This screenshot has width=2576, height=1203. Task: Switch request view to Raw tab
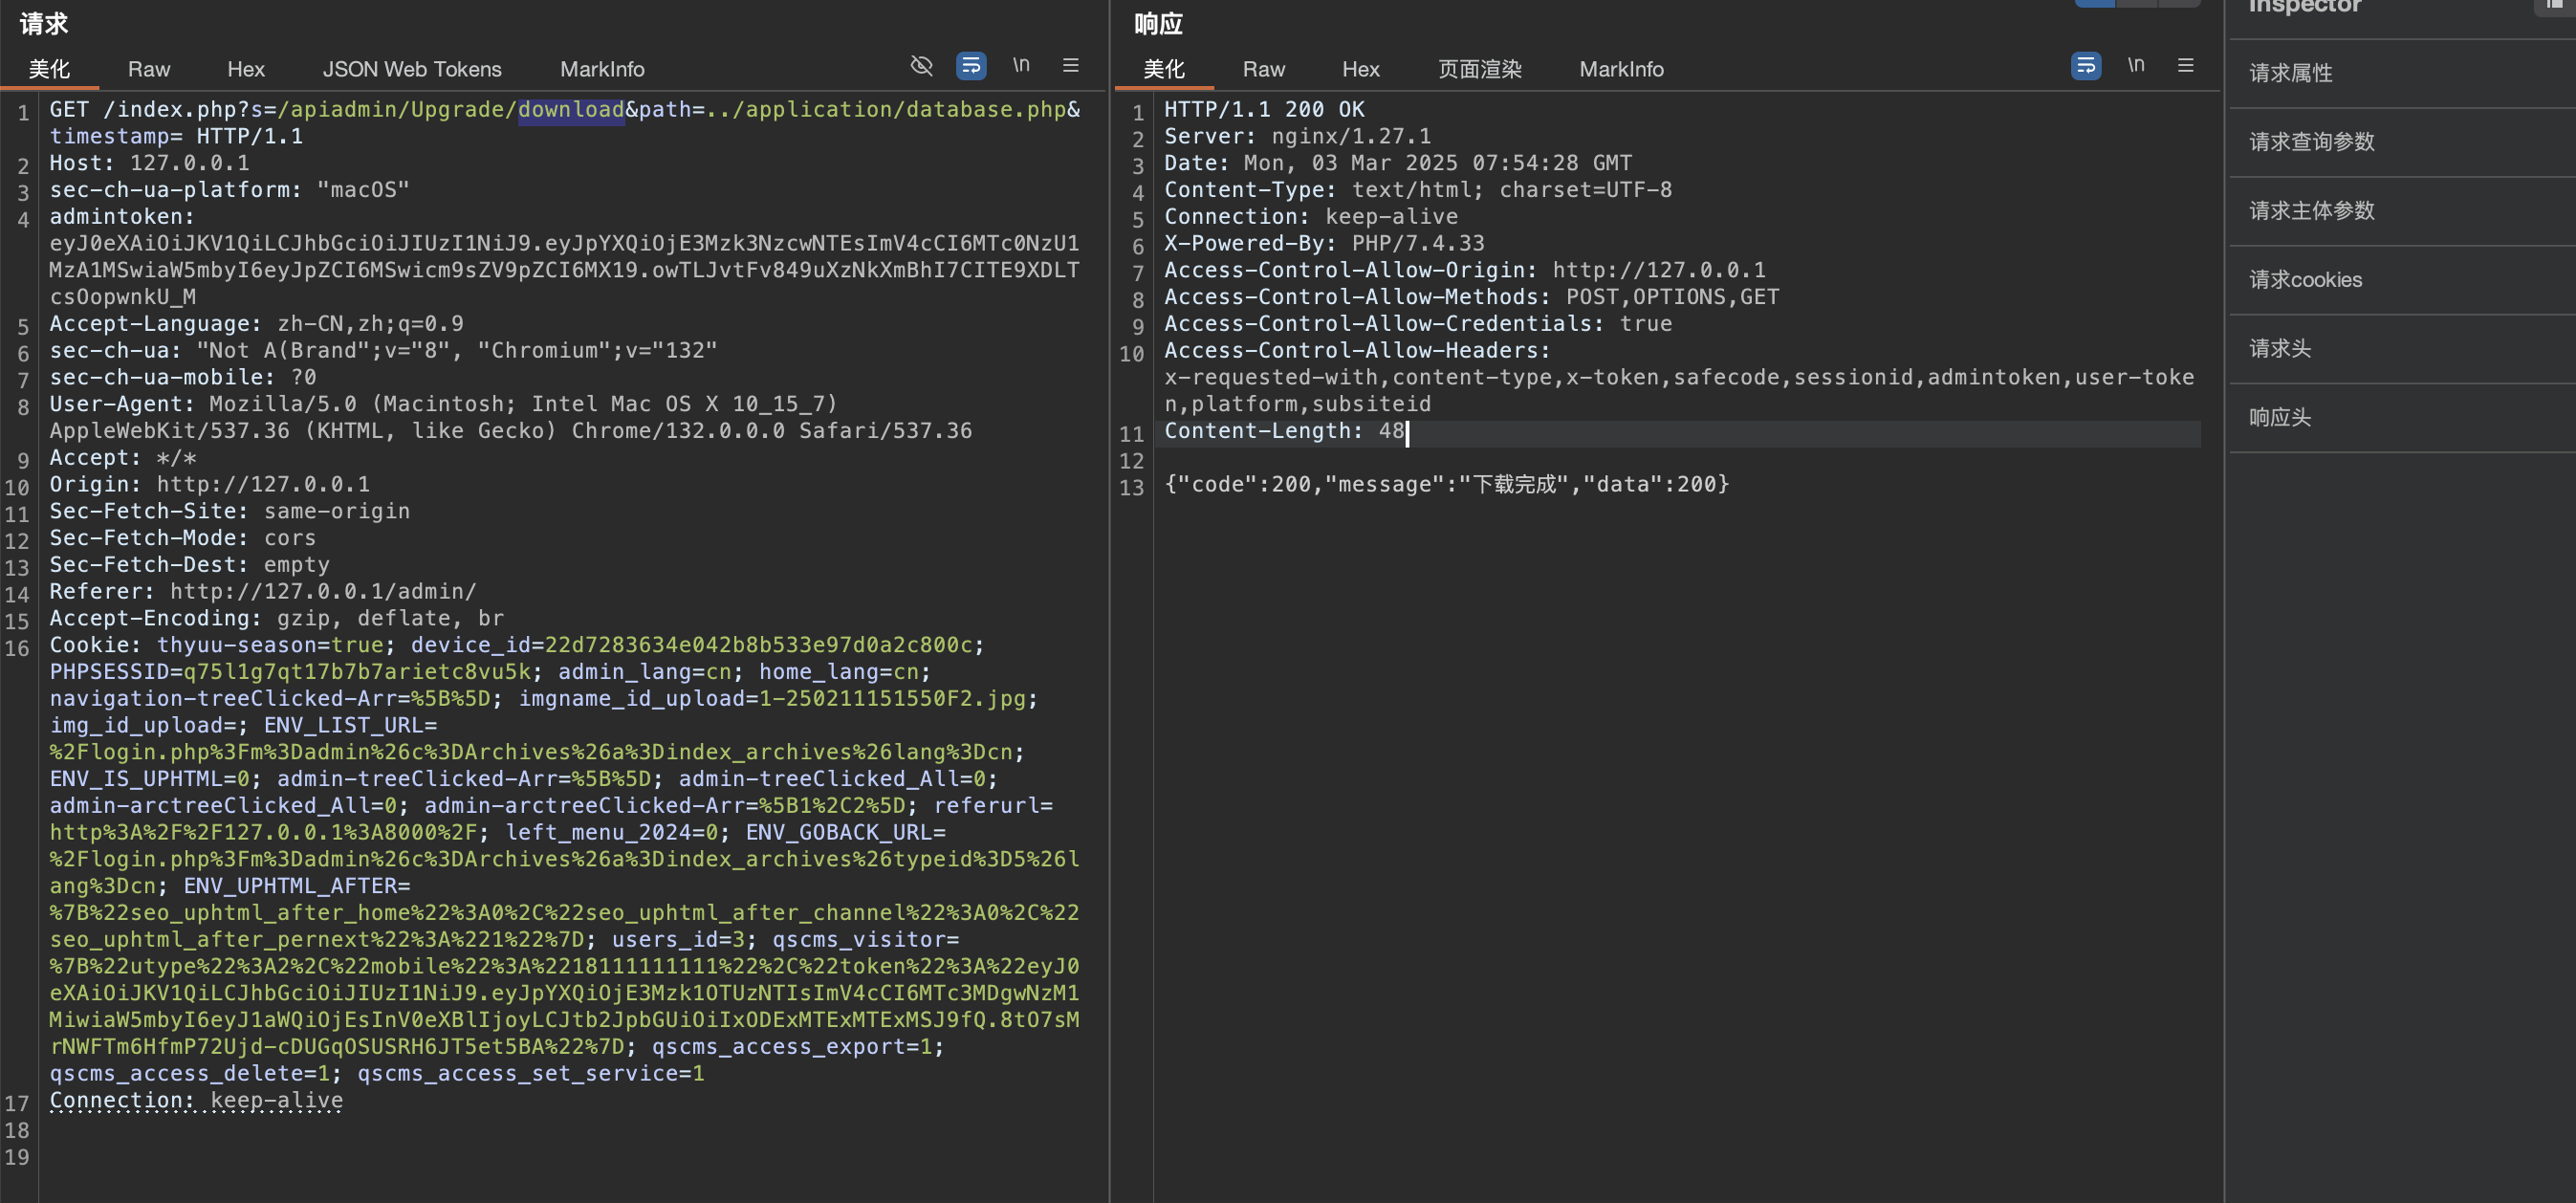tap(149, 69)
